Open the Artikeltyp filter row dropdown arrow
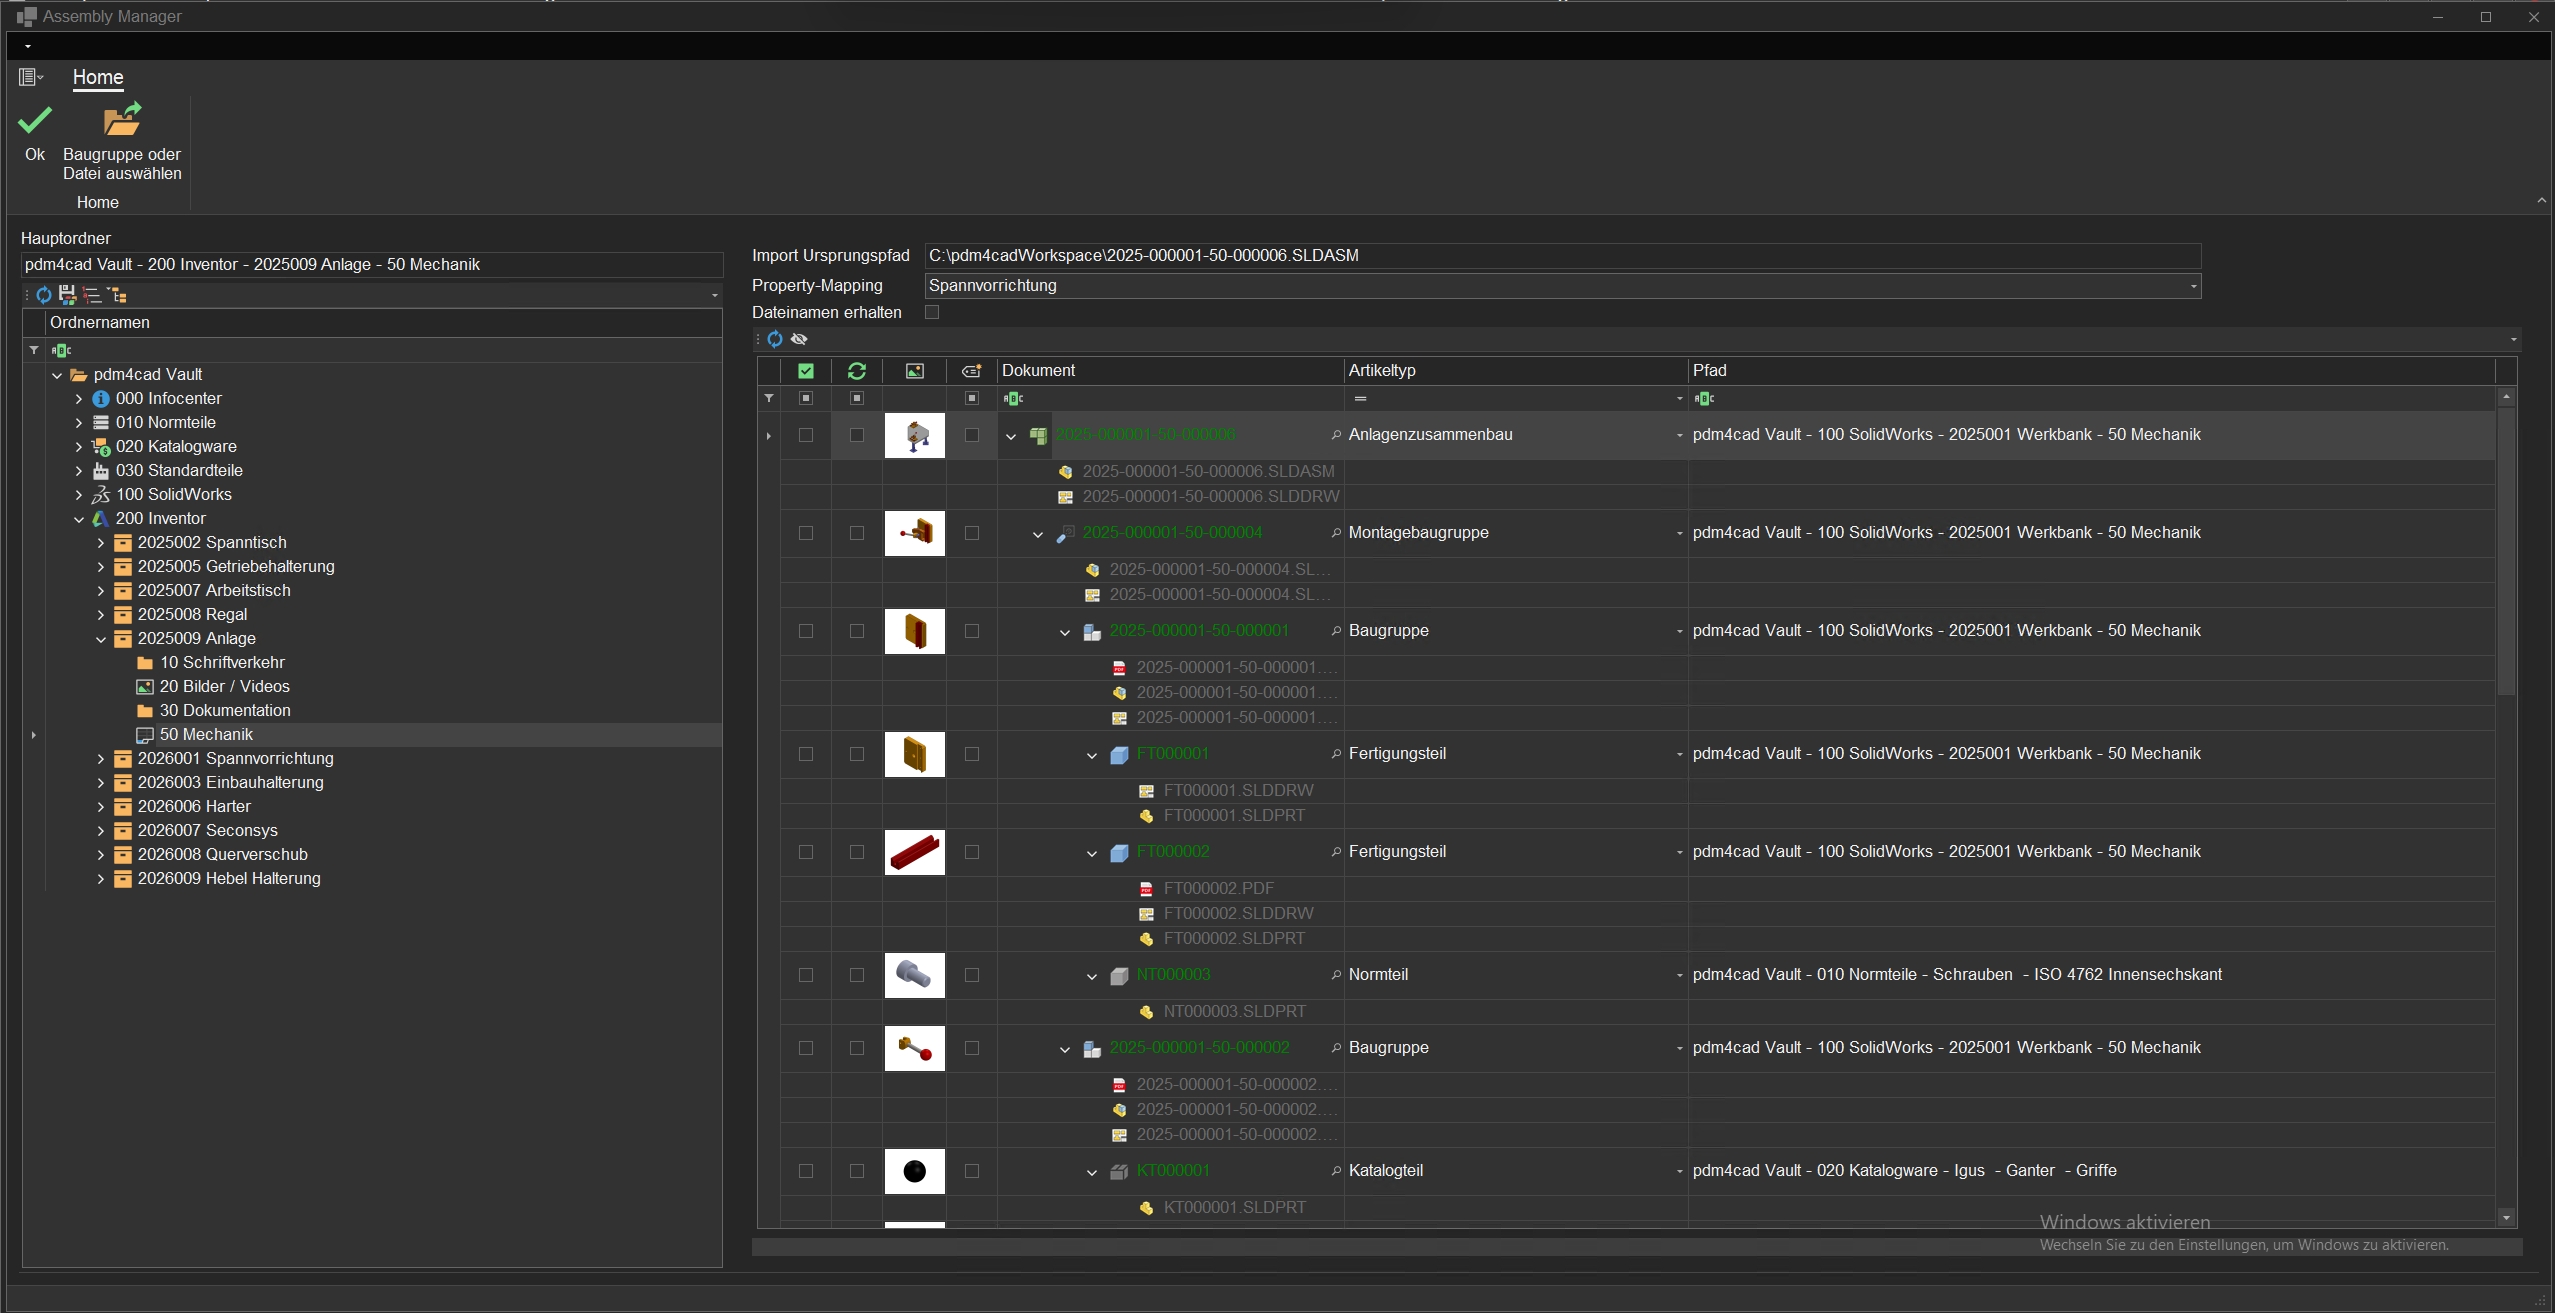The image size is (2555, 1313). point(1679,399)
